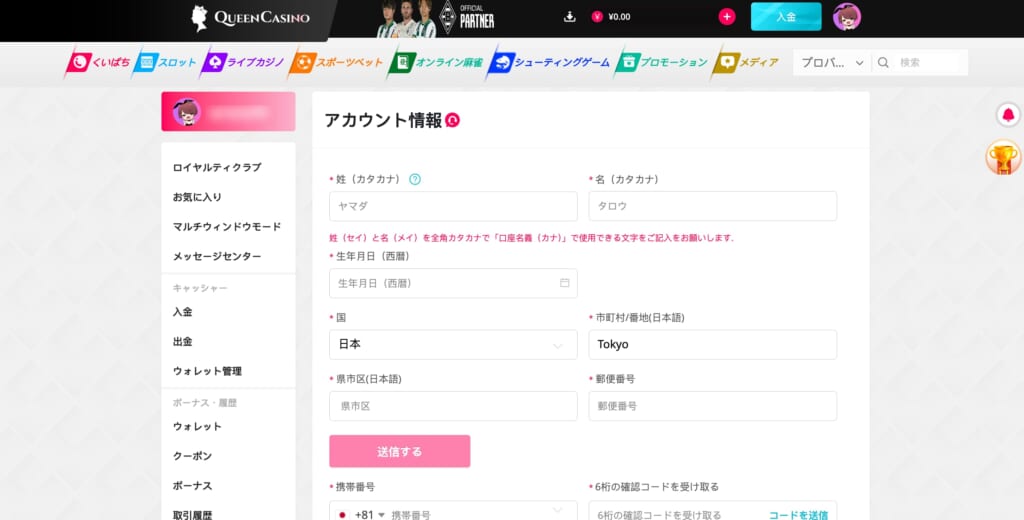Screen dimensions: 1024x520
Task: Click the スポーツベット soccer ball icon
Action: coord(304,63)
